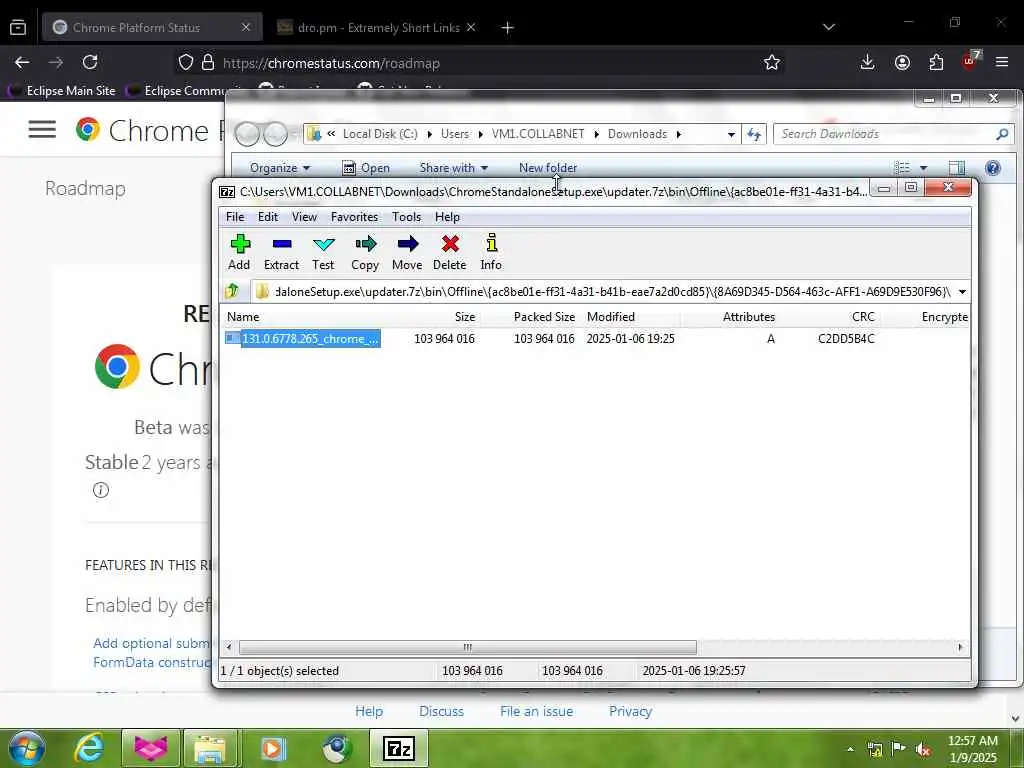Click the Discuss link in page footer
The image size is (1024, 768).
point(441,711)
